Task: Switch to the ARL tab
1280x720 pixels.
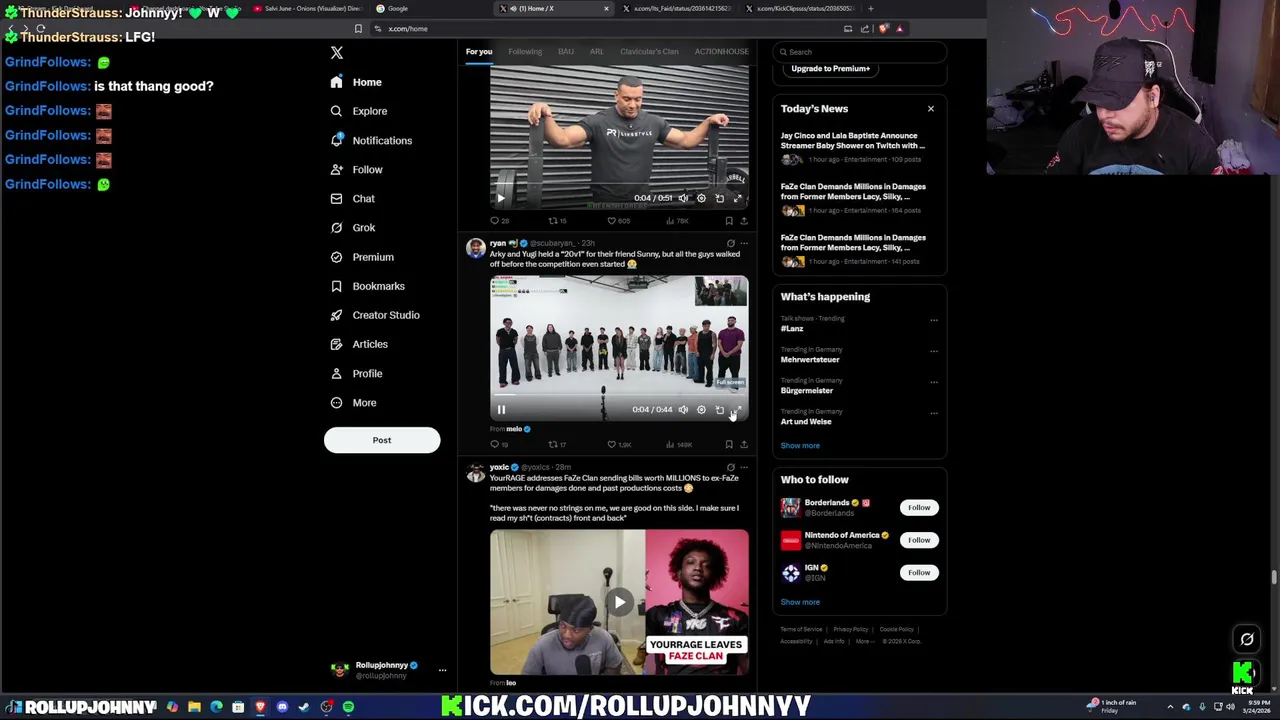Action: coord(596,52)
